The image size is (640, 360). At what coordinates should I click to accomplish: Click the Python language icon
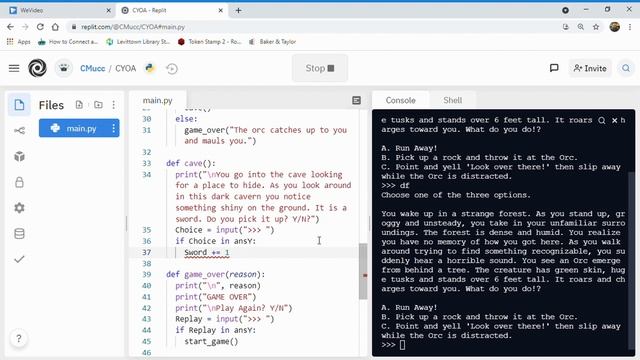pos(150,68)
